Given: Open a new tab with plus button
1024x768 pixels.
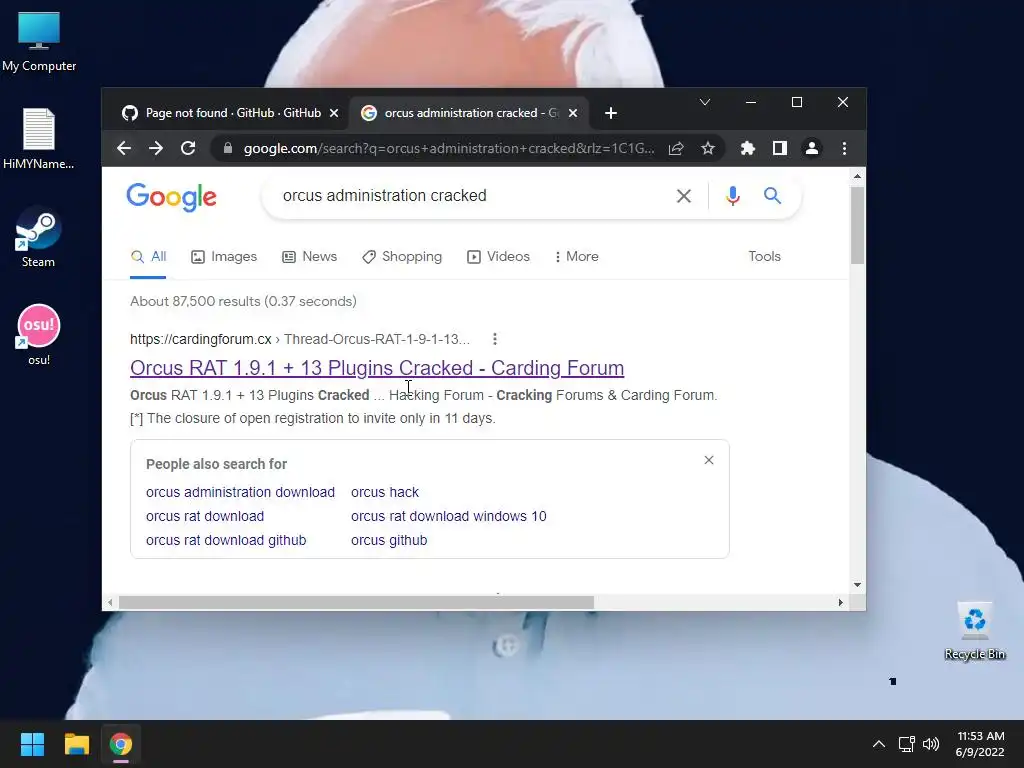Looking at the screenshot, I should 611,114.
